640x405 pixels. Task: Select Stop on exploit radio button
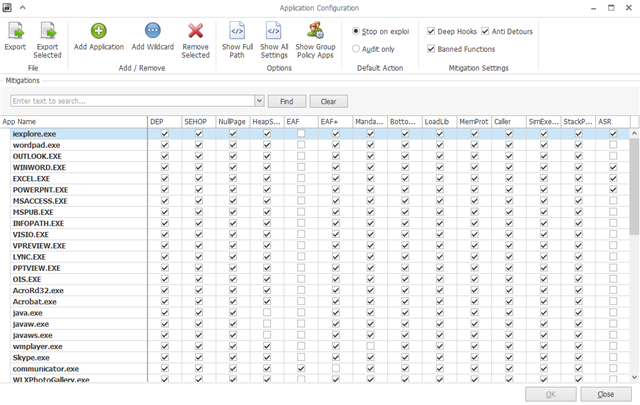[356, 31]
